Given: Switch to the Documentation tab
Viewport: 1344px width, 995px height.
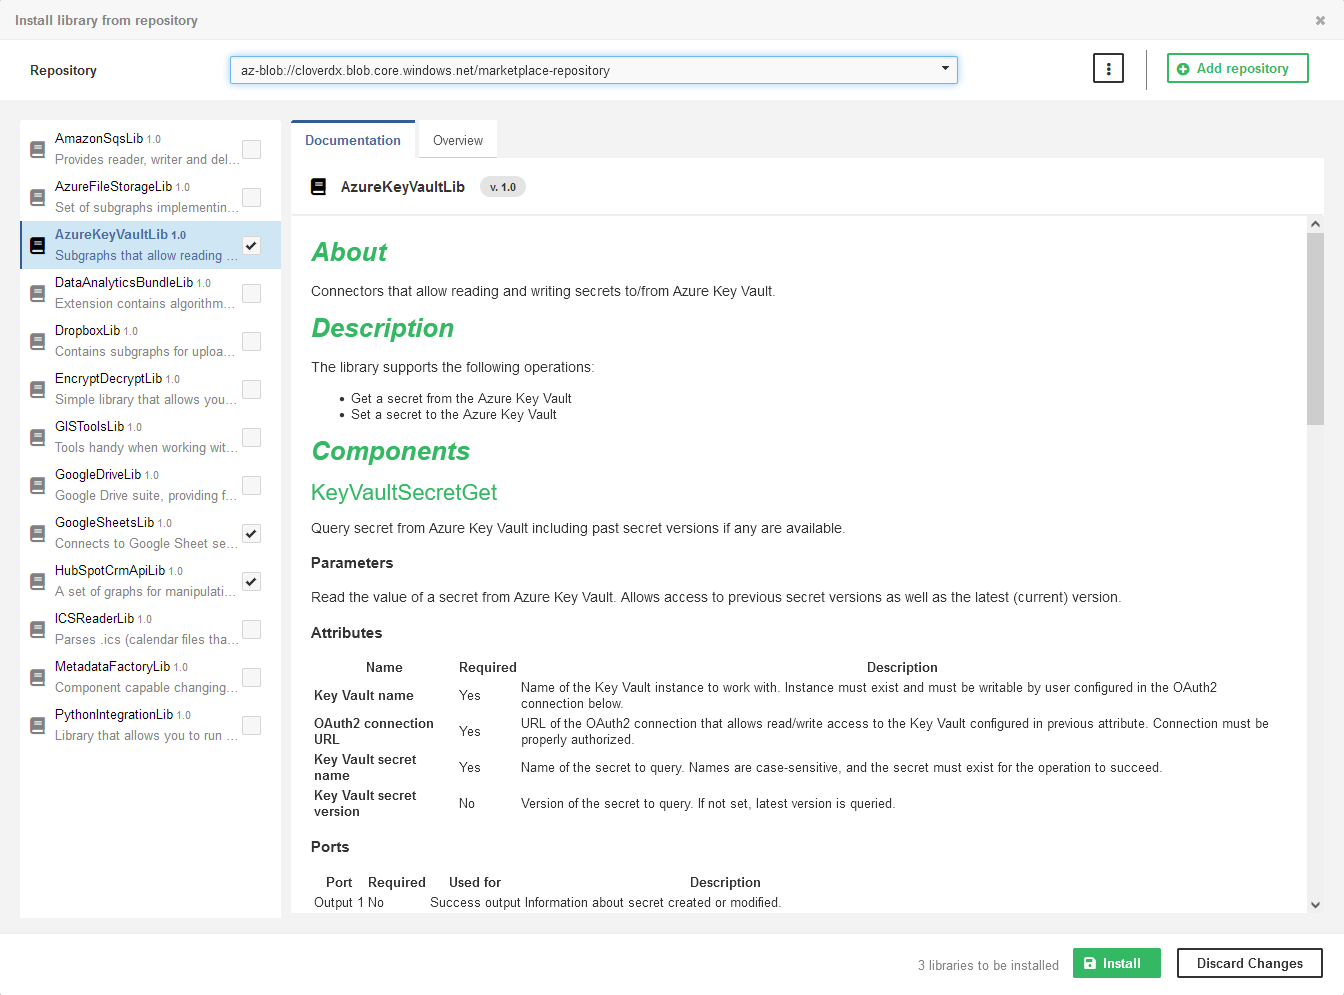Looking at the screenshot, I should point(353,140).
